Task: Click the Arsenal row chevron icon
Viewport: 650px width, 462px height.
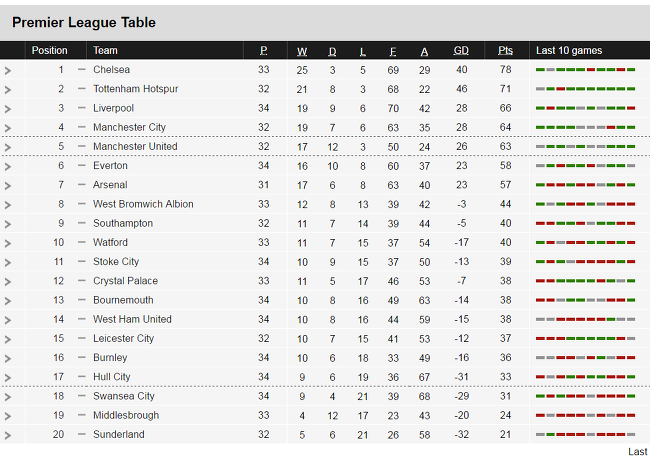Action: point(8,186)
